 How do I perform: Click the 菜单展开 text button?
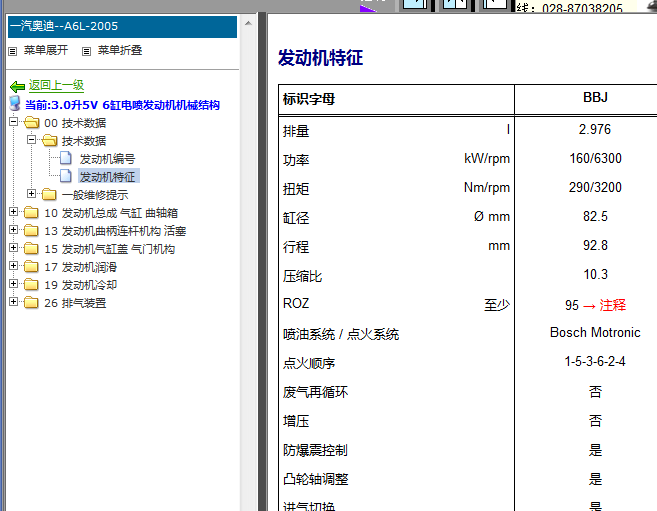click(x=46, y=50)
